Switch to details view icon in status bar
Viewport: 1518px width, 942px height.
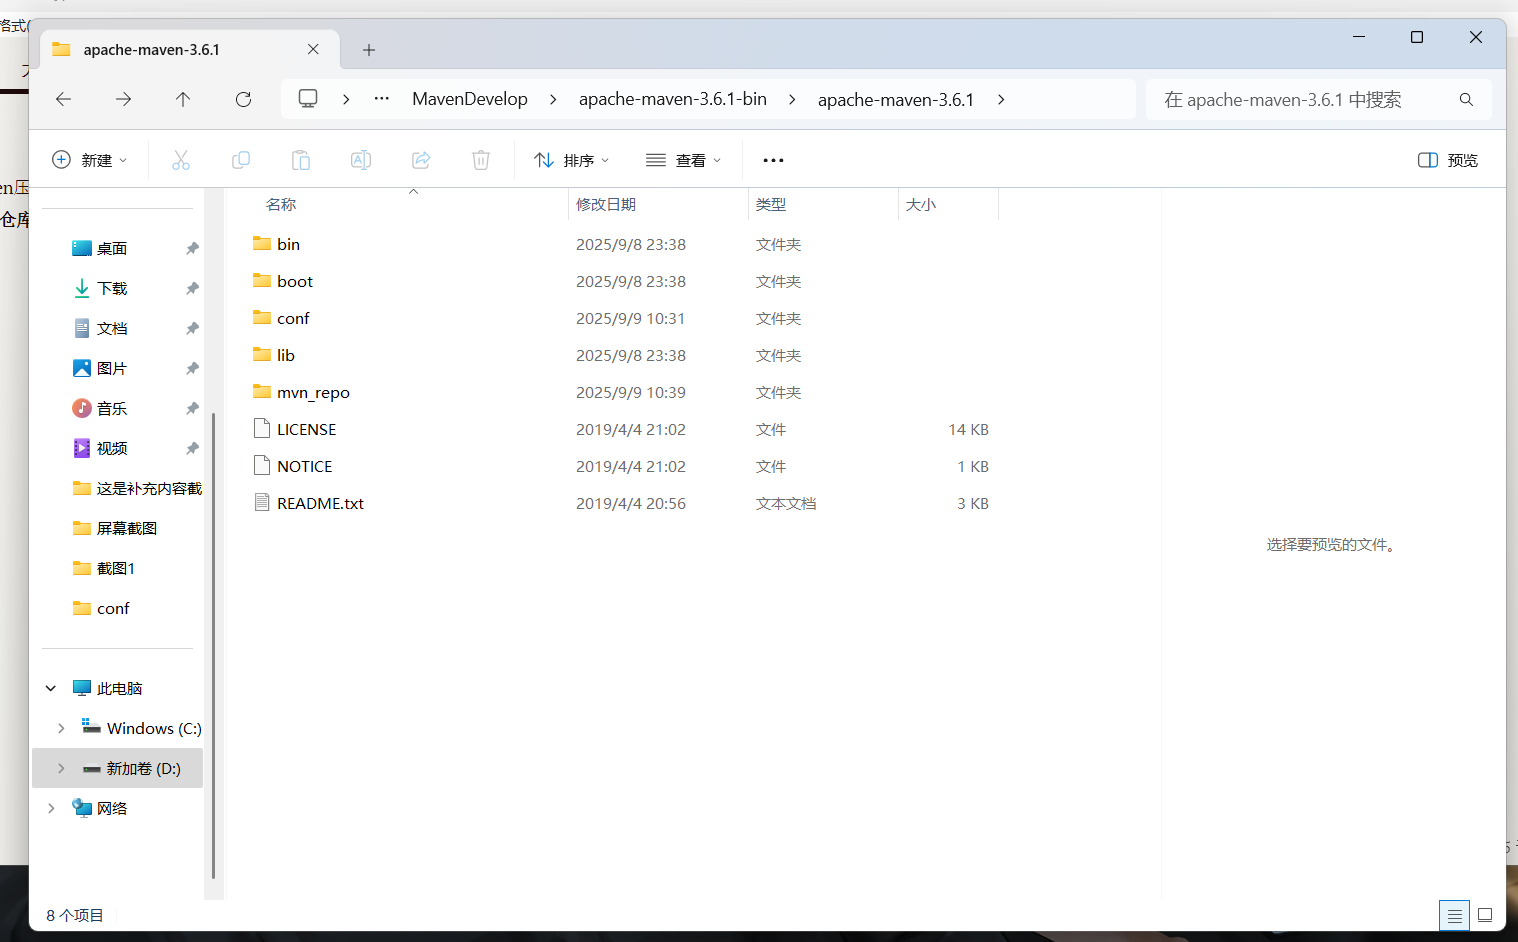coord(1454,915)
